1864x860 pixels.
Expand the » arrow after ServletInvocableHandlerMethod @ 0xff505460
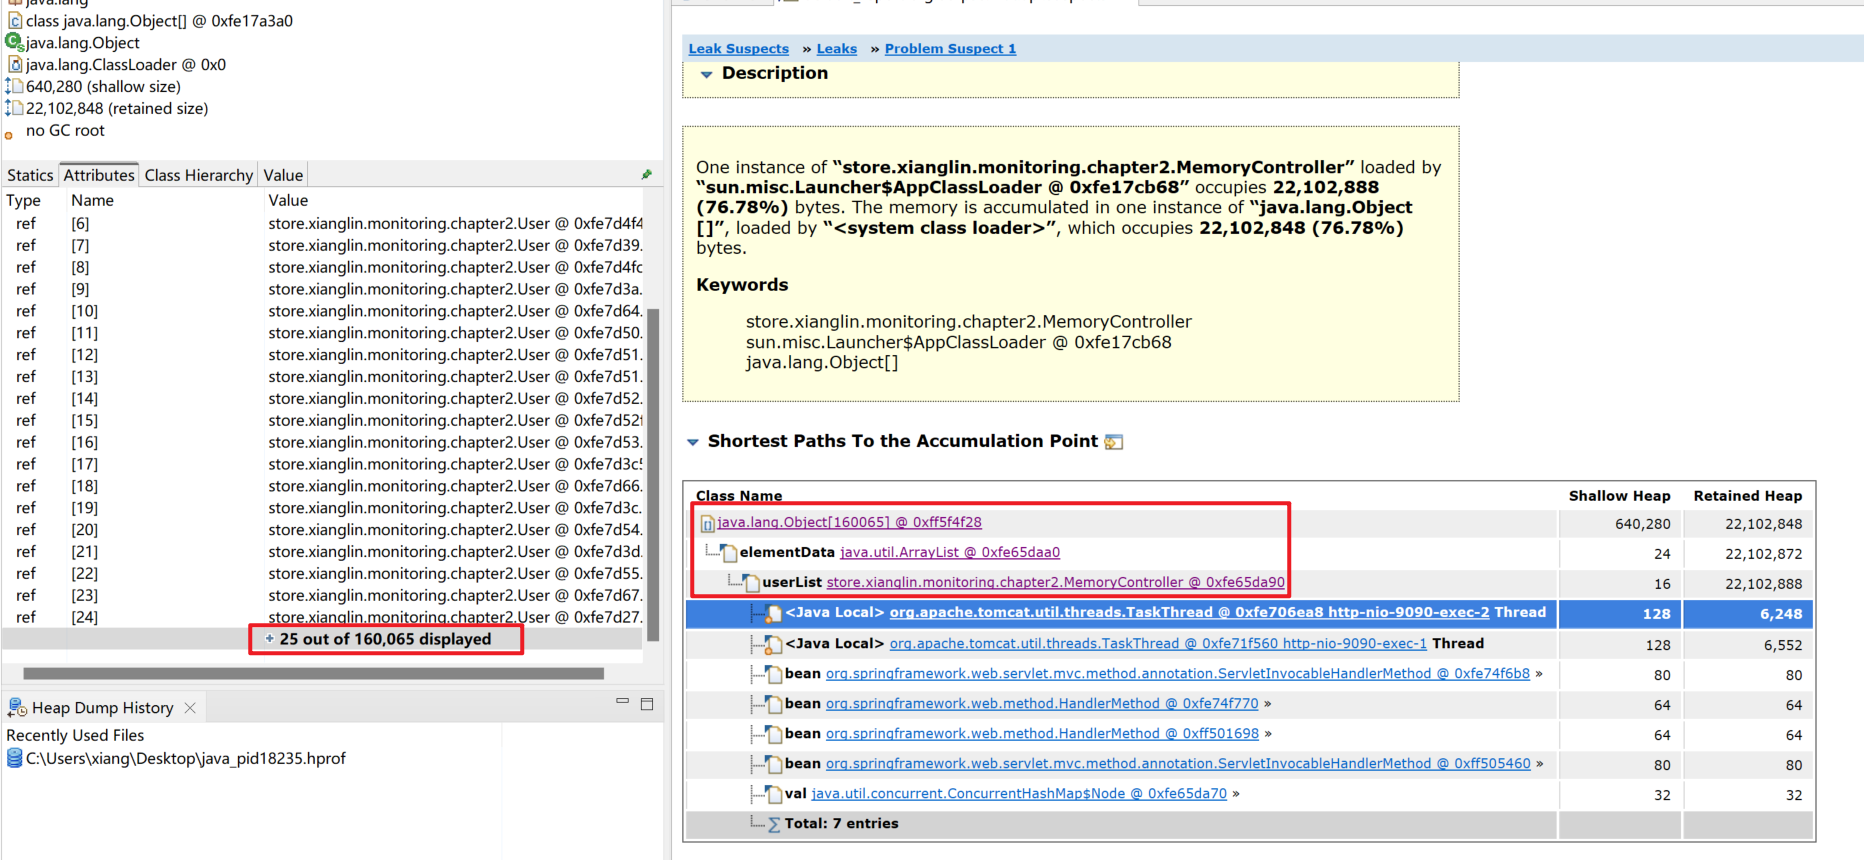(x=1539, y=764)
